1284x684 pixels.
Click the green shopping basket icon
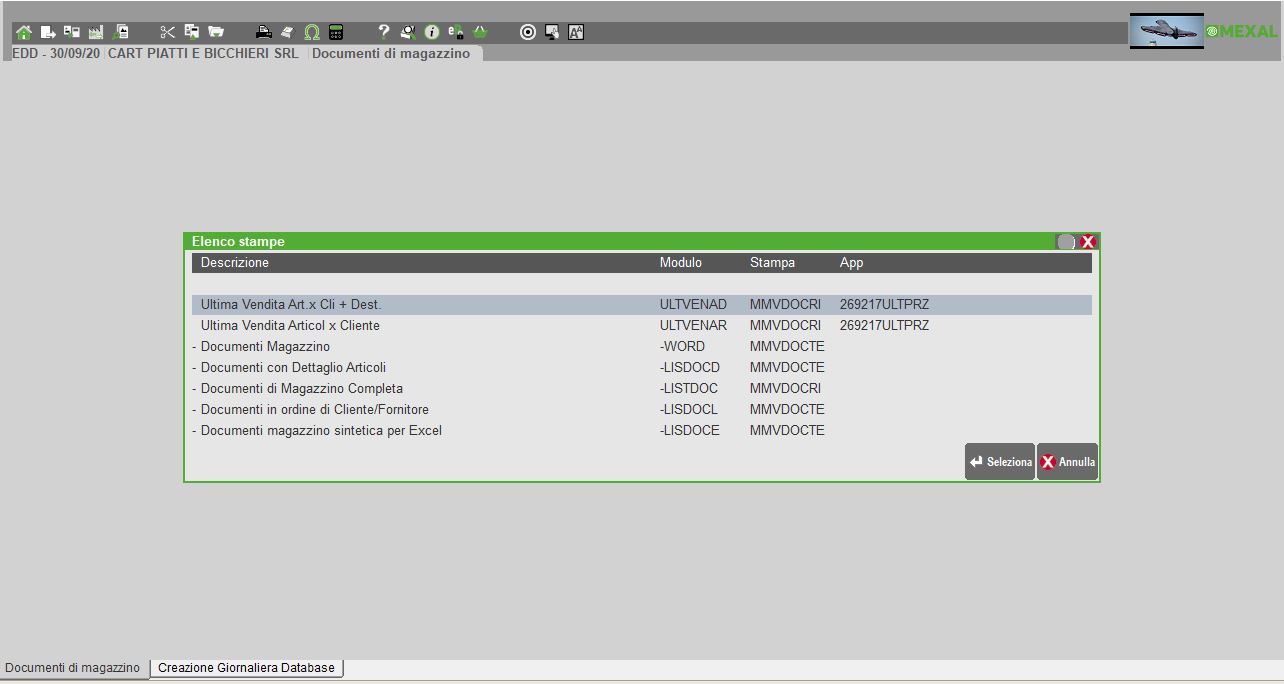(x=480, y=32)
